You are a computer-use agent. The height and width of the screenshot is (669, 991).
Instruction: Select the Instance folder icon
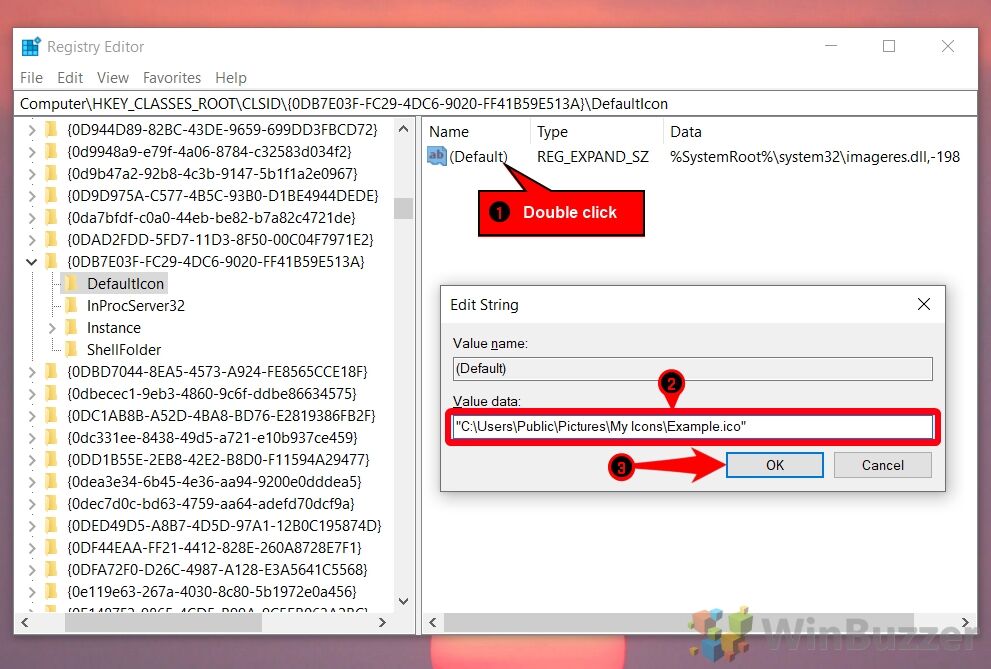[x=71, y=327]
